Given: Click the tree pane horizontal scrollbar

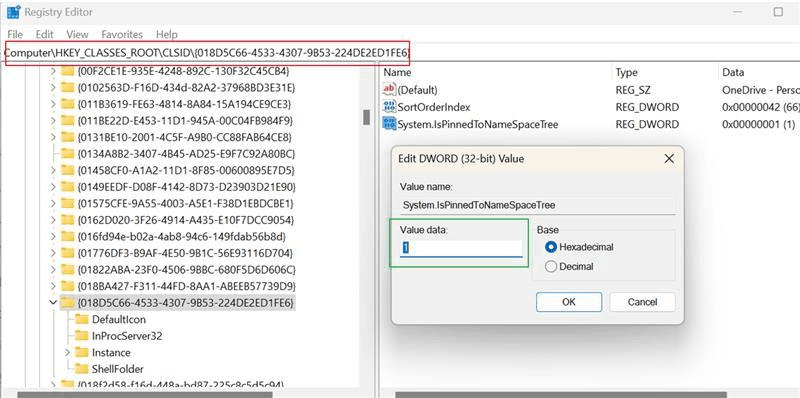Looking at the screenshot, I should 145,394.
